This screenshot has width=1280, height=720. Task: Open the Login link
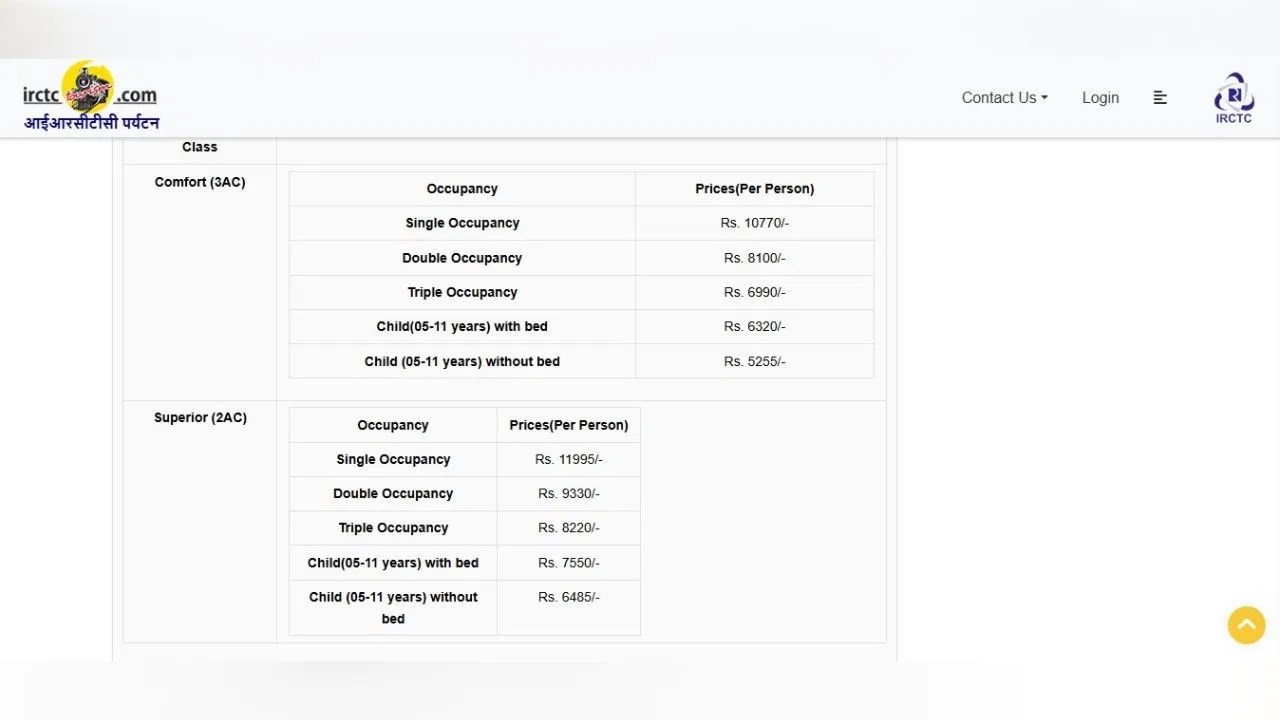point(1100,98)
